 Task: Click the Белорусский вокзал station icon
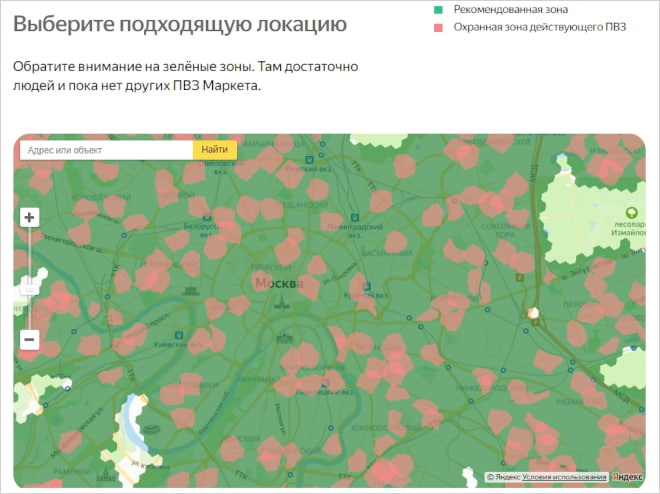point(207,218)
